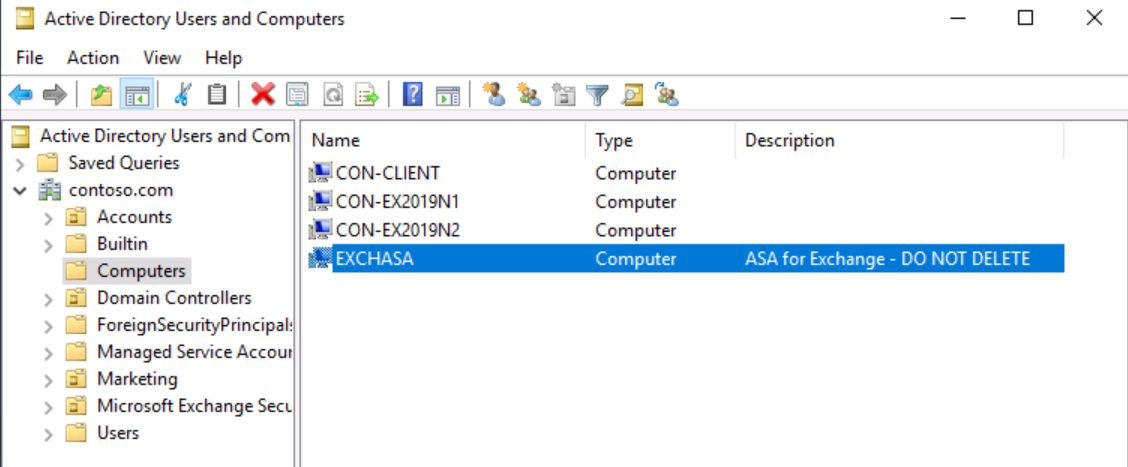Open filter options with funnel icon

[x=597, y=94]
